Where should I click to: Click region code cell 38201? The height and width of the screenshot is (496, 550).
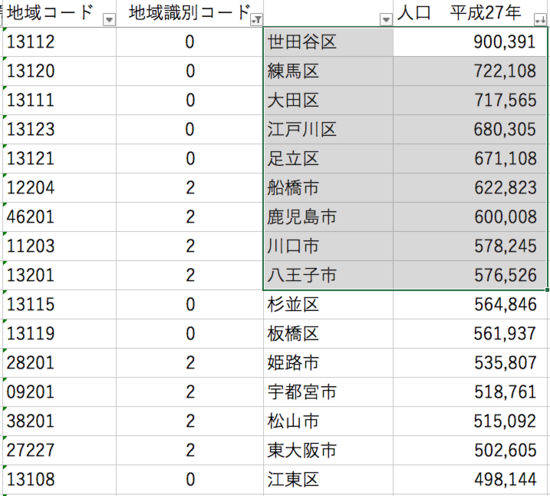[59, 421]
